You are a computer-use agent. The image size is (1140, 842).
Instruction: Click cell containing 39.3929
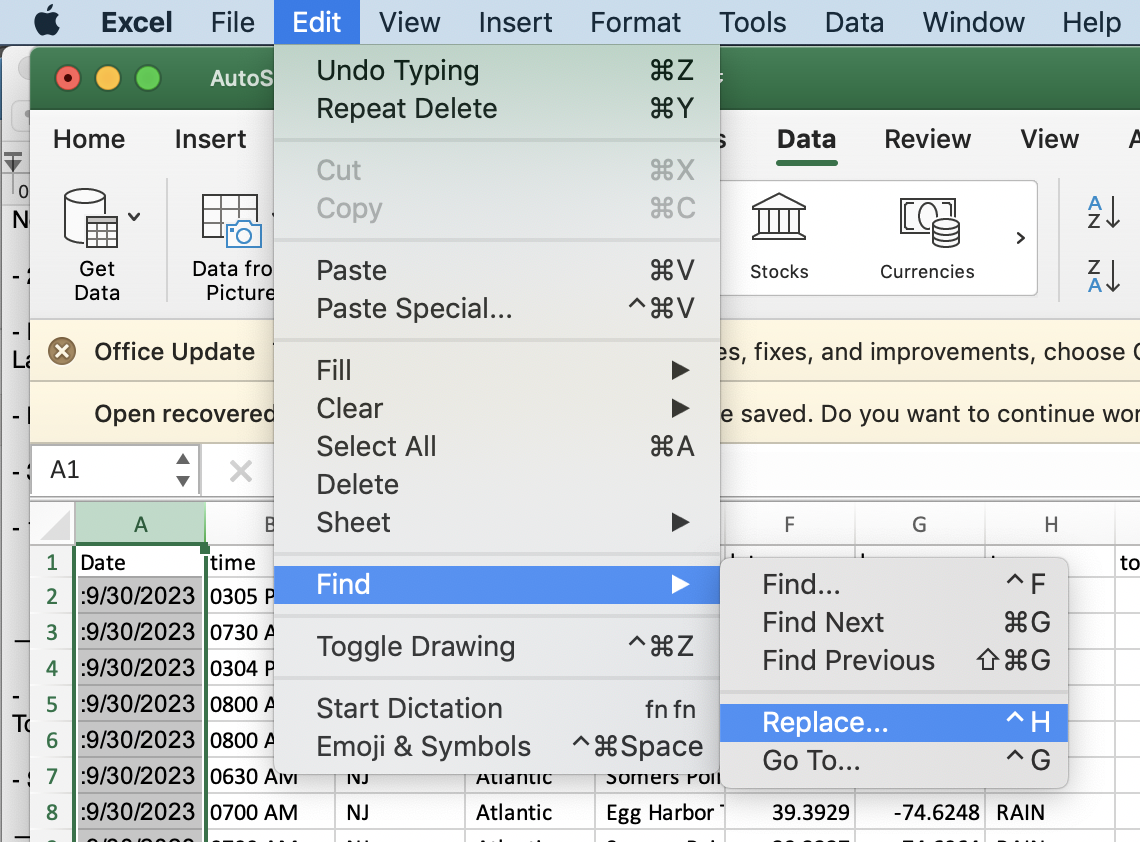(x=790, y=812)
